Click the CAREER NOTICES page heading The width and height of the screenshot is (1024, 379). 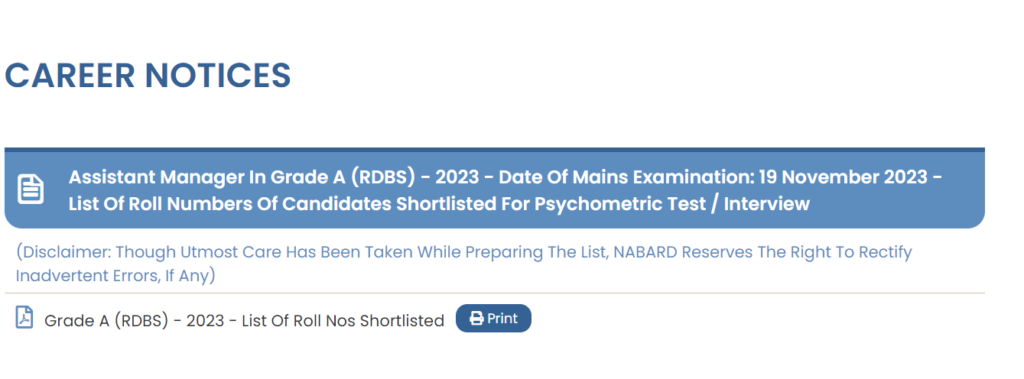(x=148, y=75)
